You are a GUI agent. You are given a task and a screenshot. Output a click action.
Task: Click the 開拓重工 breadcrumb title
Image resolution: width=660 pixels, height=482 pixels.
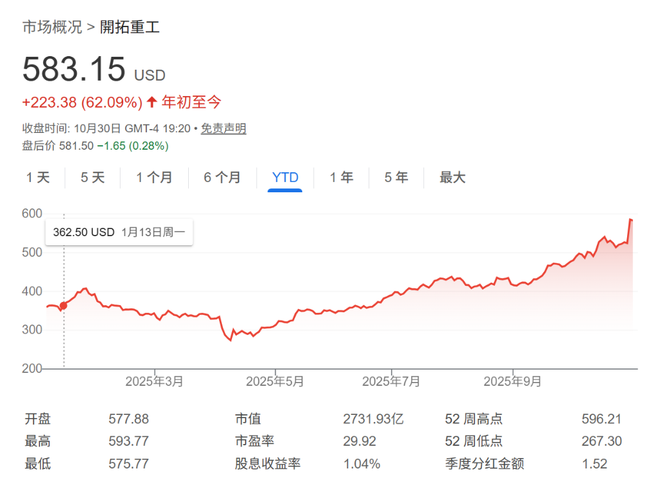[x=130, y=27]
